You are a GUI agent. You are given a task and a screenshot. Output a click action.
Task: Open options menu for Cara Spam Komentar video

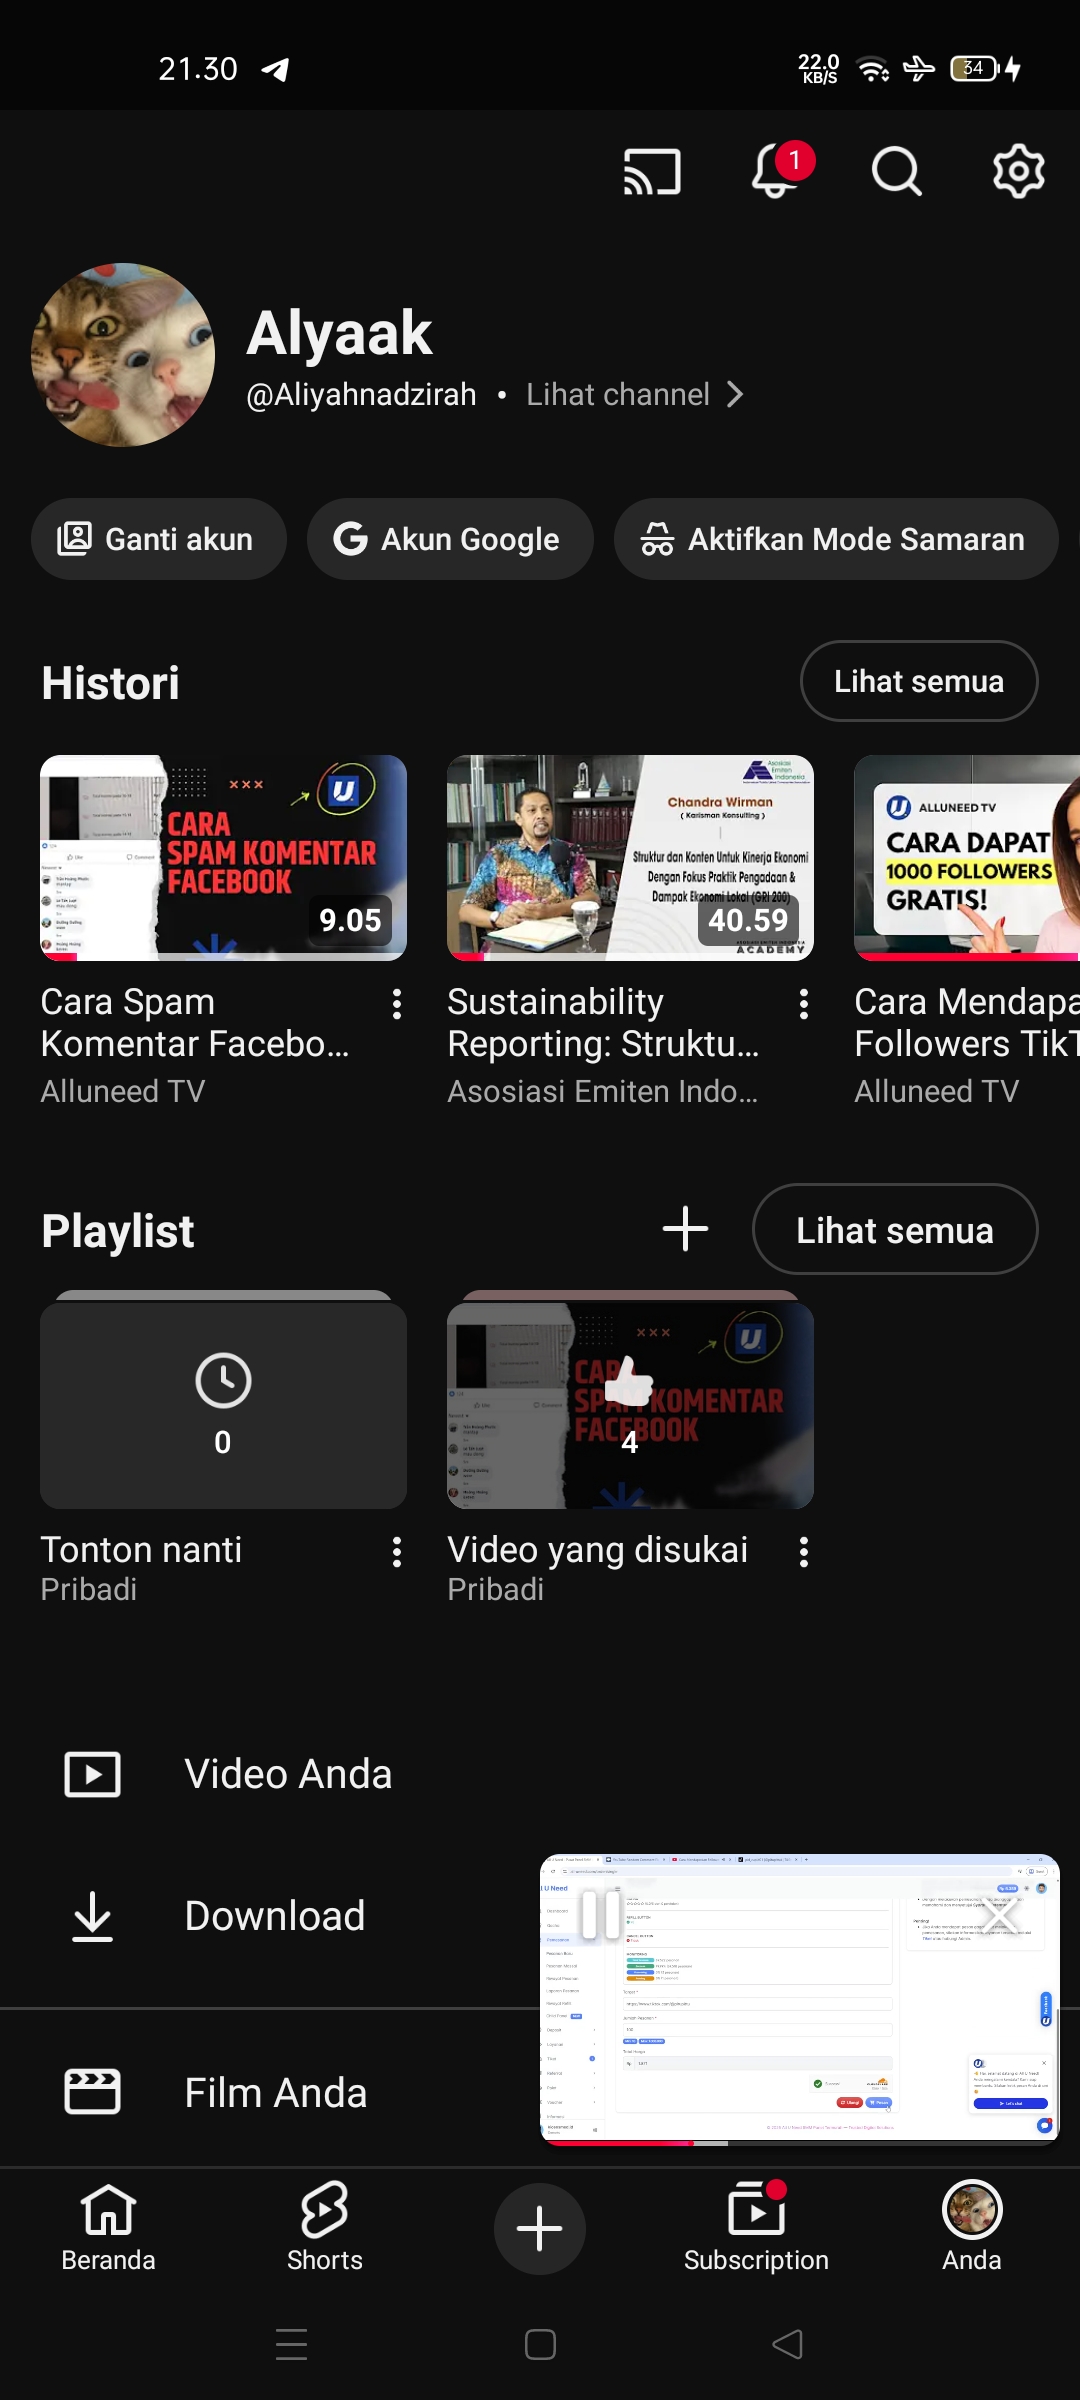click(x=397, y=1004)
